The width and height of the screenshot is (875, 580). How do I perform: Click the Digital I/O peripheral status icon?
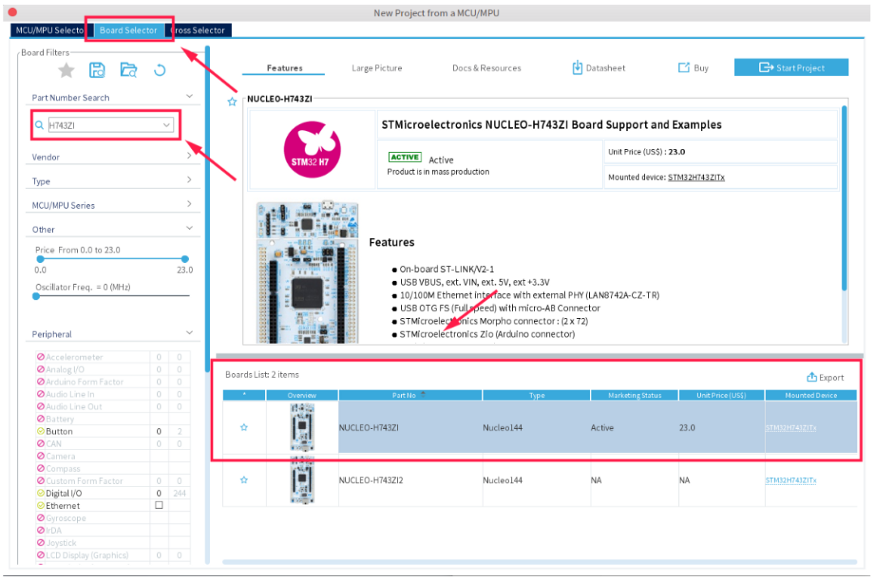40,493
